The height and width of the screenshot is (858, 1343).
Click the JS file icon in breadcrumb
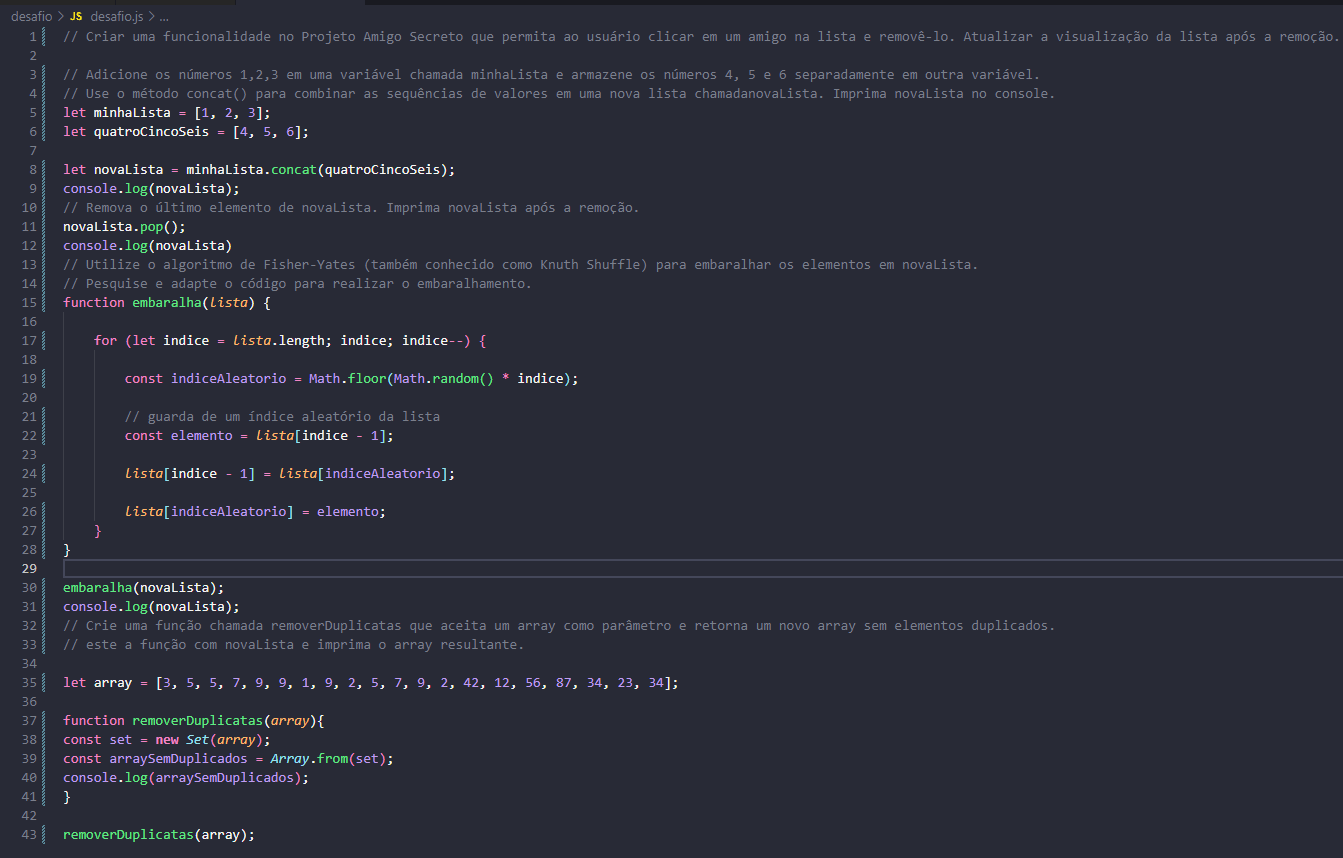point(76,17)
